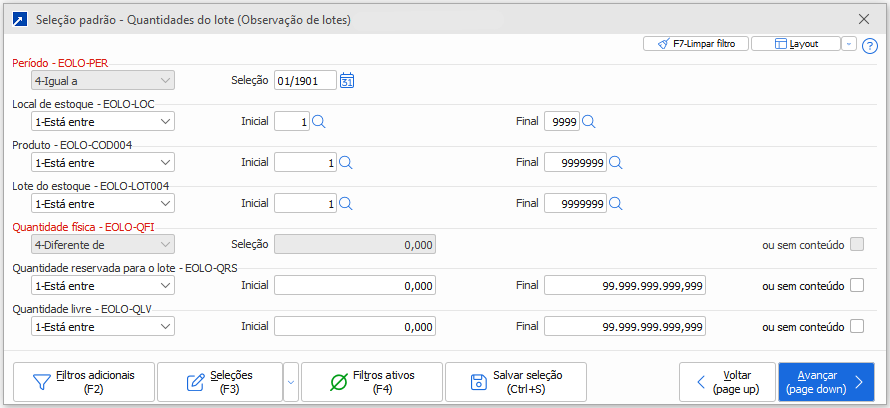Click magnifier for initial Lote do estoque

tap(345, 204)
